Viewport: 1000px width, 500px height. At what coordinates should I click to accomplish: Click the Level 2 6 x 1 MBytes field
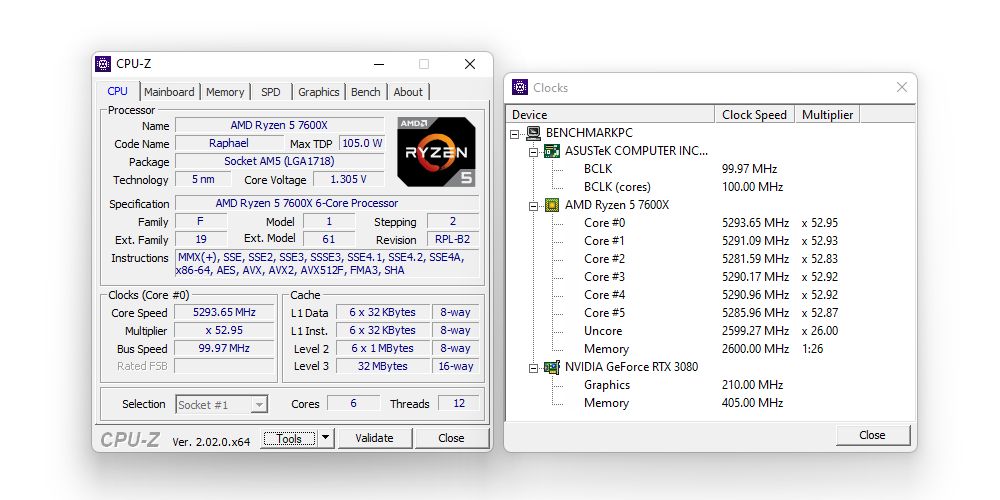pos(382,349)
